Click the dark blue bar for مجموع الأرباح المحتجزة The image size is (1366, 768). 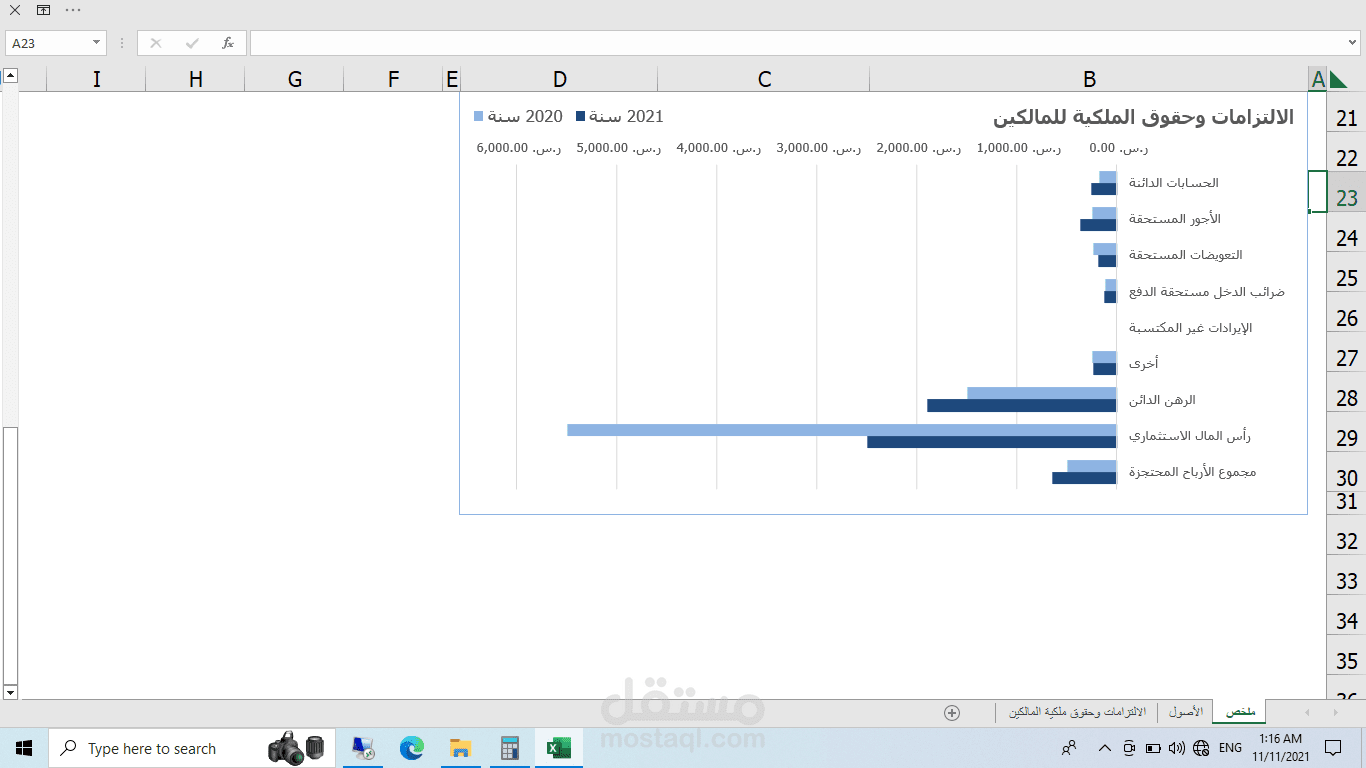(x=1084, y=478)
